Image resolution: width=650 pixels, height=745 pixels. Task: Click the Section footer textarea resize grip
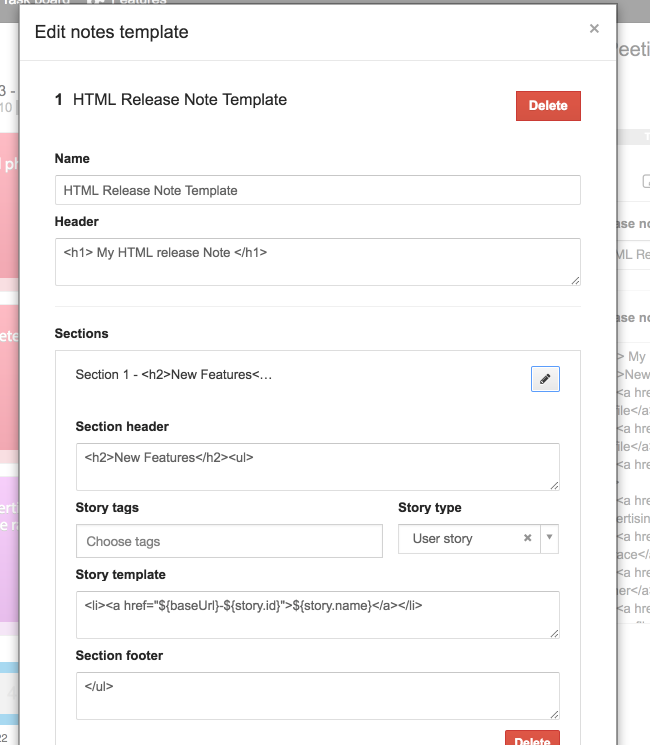click(554, 713)
